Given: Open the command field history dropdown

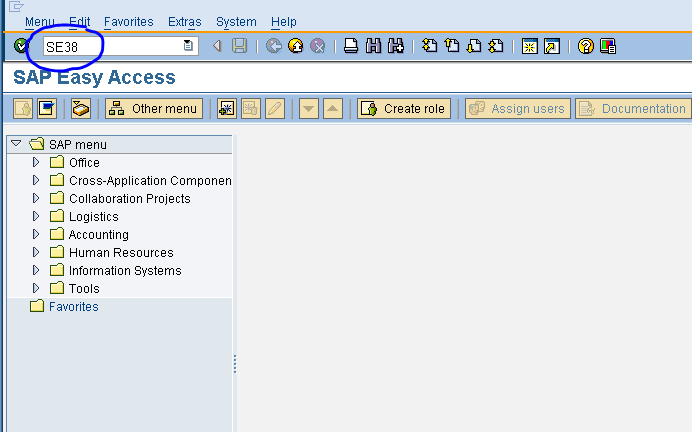Looking at the screenshot, I should [188, 45].
